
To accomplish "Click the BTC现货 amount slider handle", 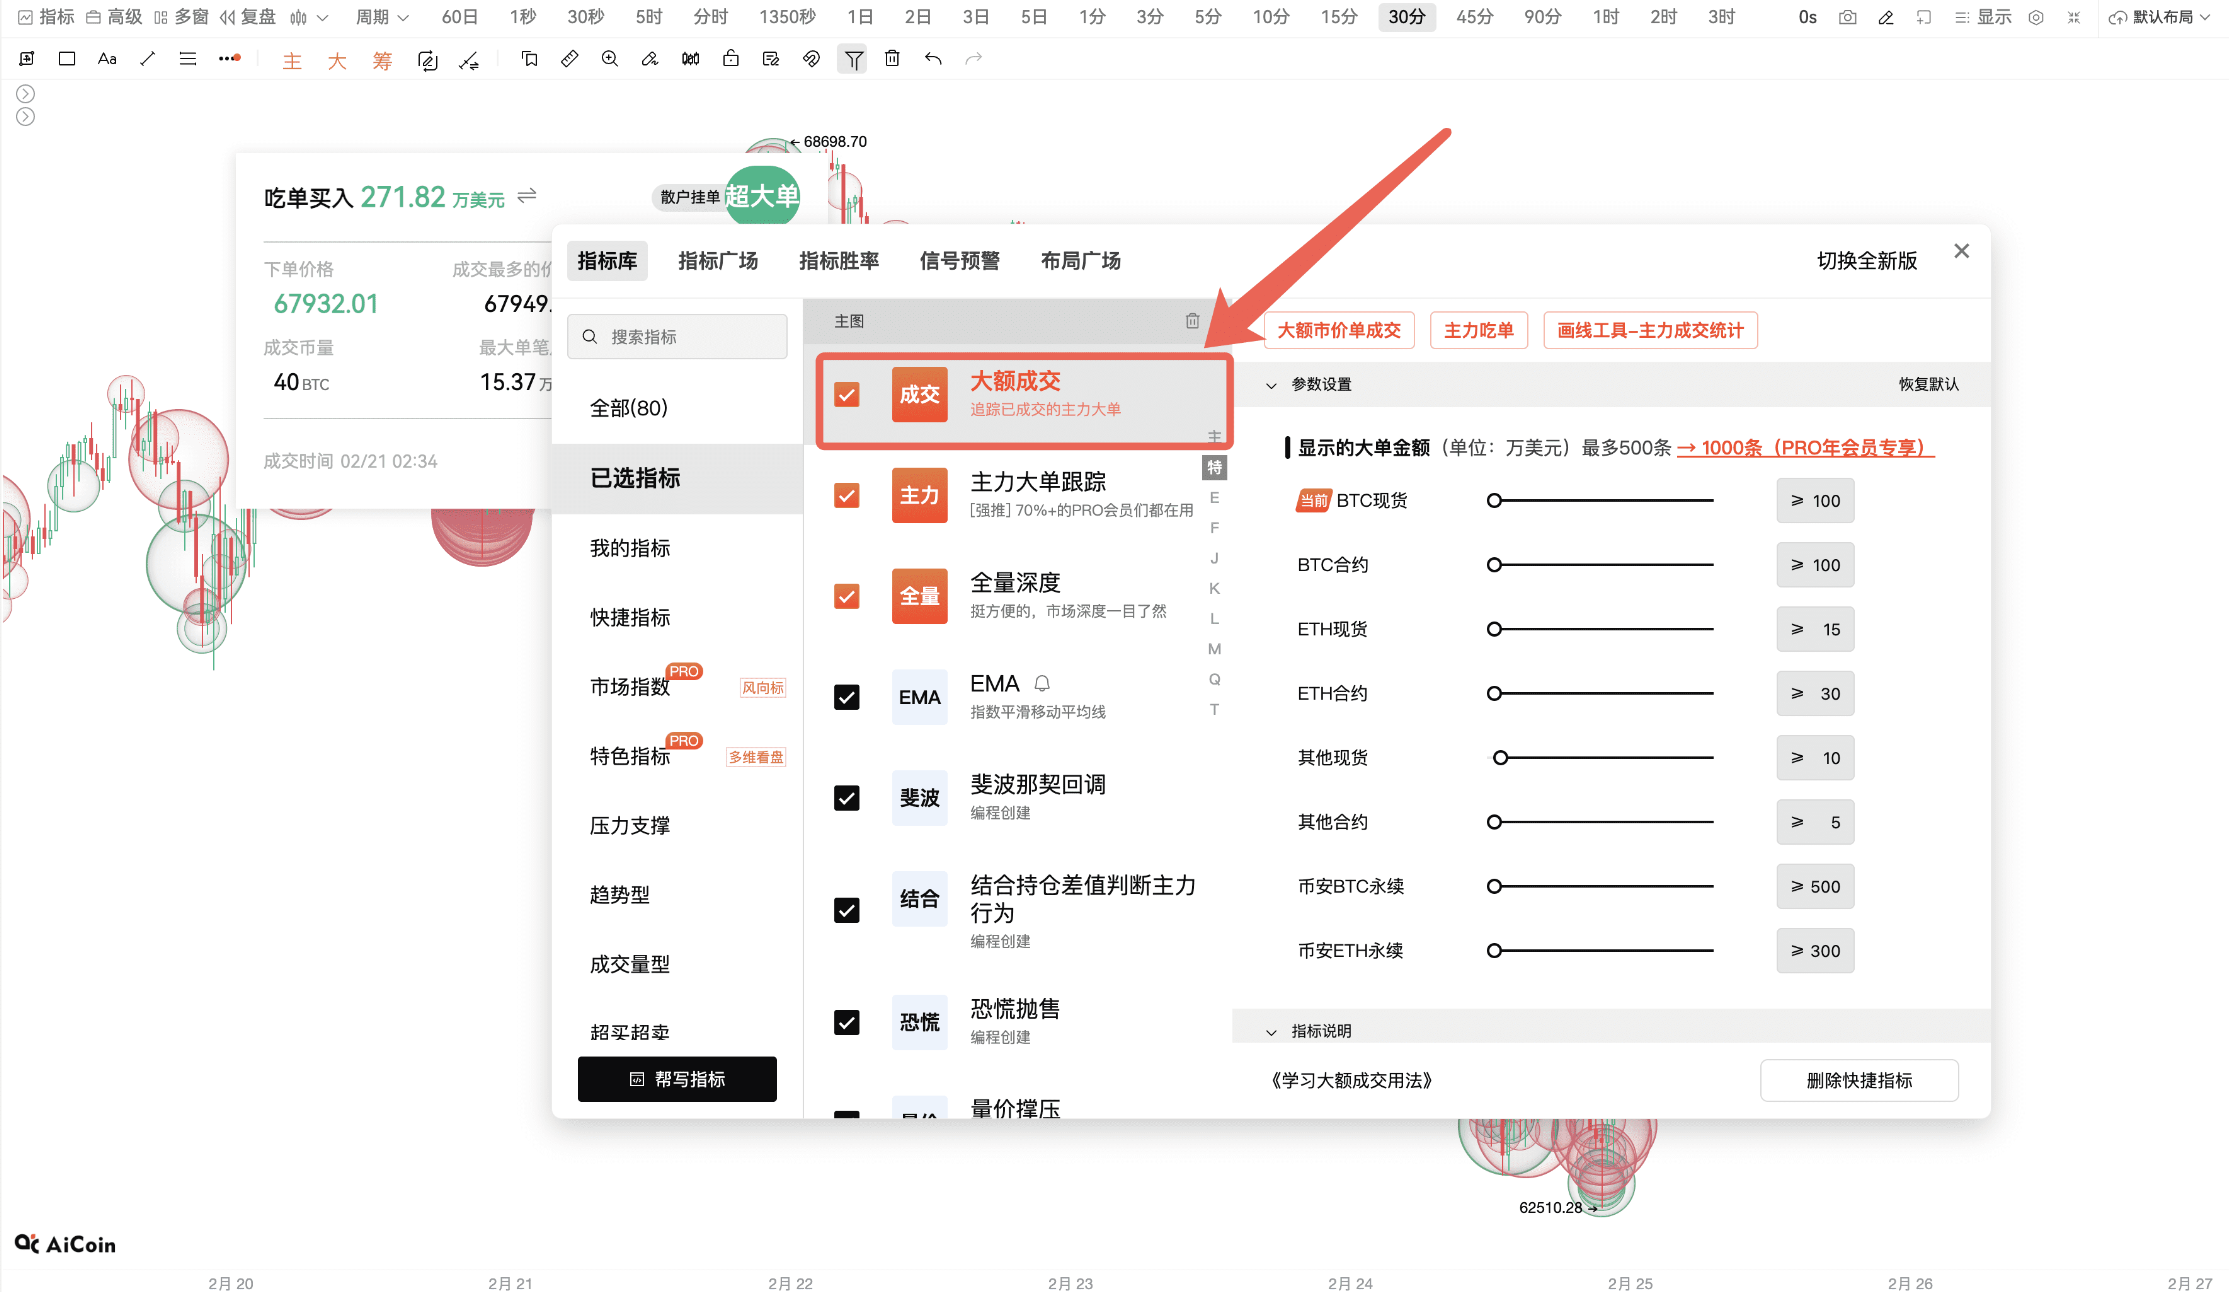I will 1494,500.
